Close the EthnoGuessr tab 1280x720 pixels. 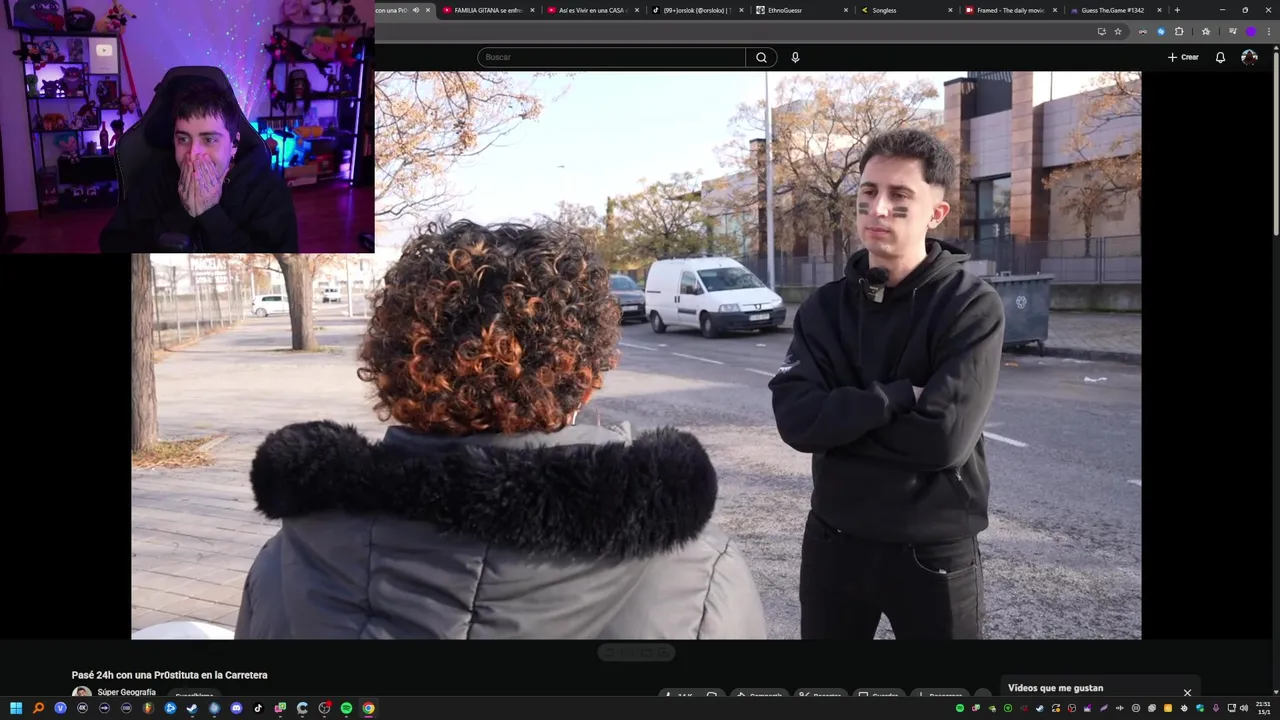(846, 10)
